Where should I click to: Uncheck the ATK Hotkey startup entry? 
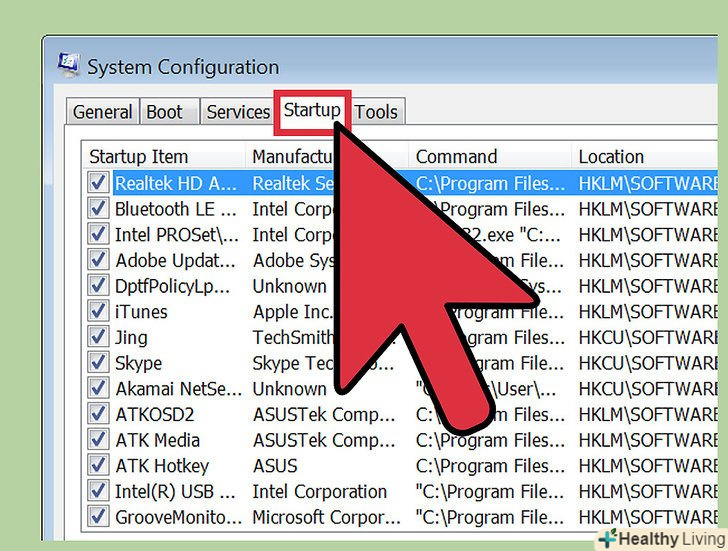(98, 466)
